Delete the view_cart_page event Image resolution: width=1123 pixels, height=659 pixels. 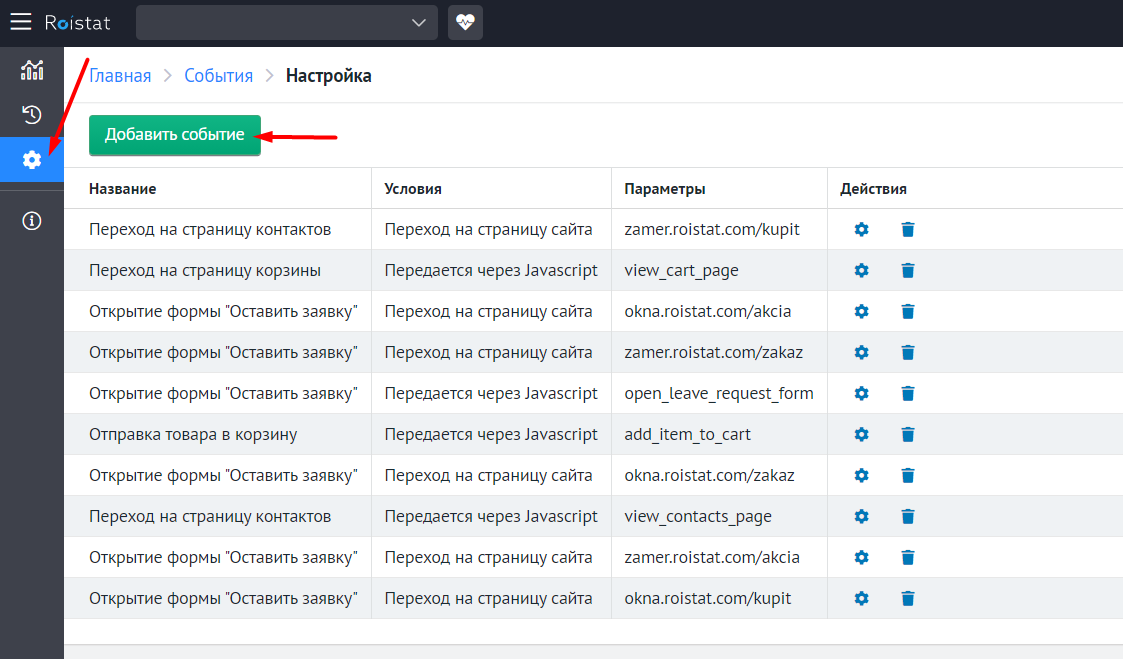[x=907, y=270]
